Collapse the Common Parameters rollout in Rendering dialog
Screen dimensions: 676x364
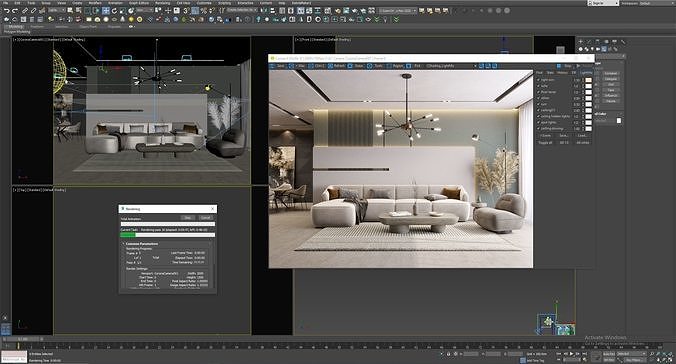tap(141, 244)
